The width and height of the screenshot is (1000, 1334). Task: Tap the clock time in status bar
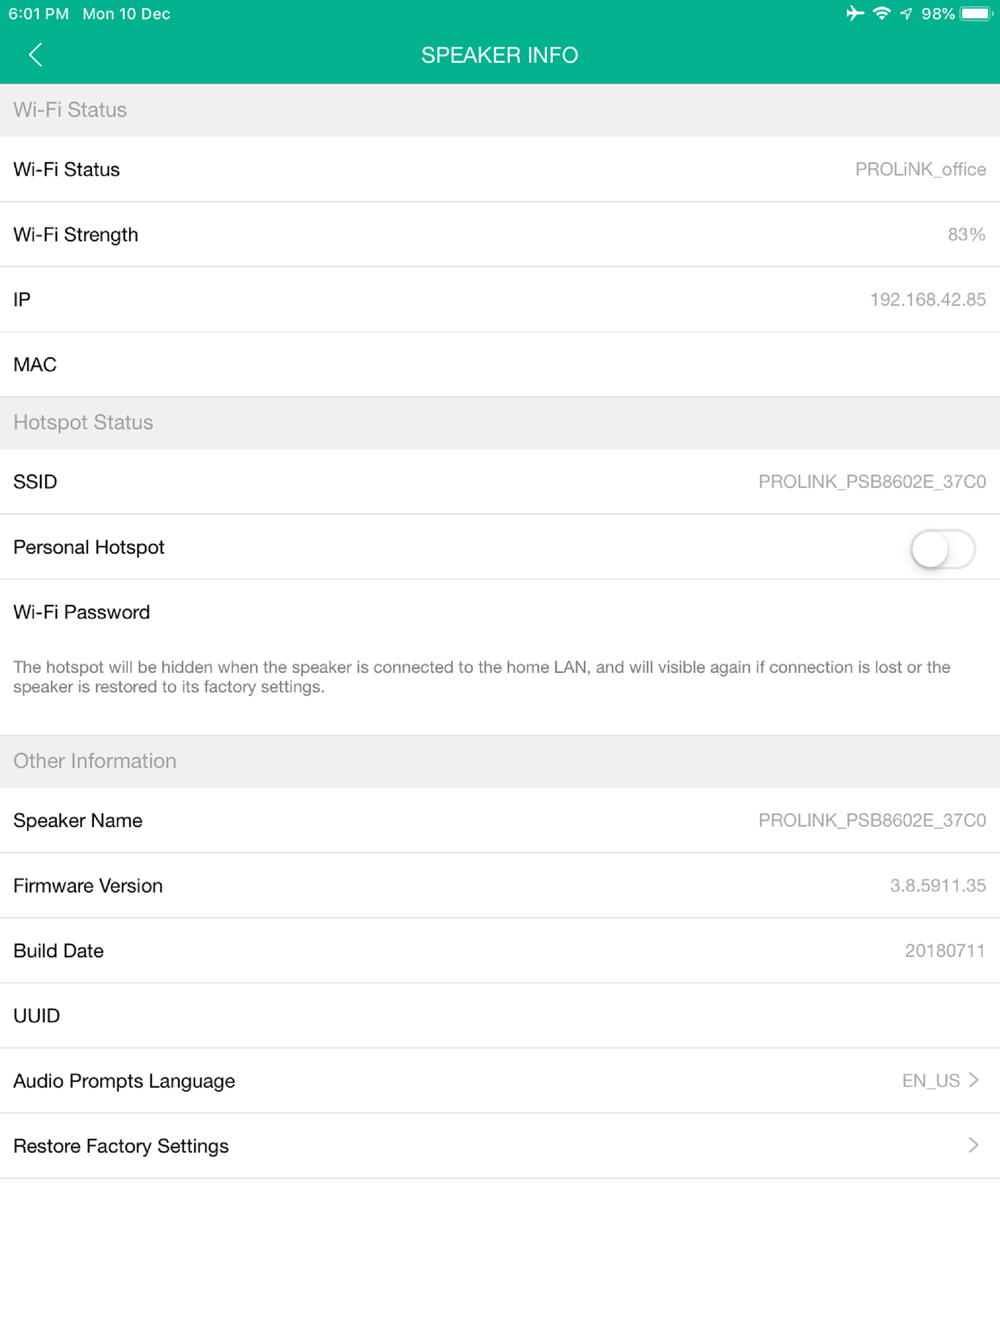point(39,14)
